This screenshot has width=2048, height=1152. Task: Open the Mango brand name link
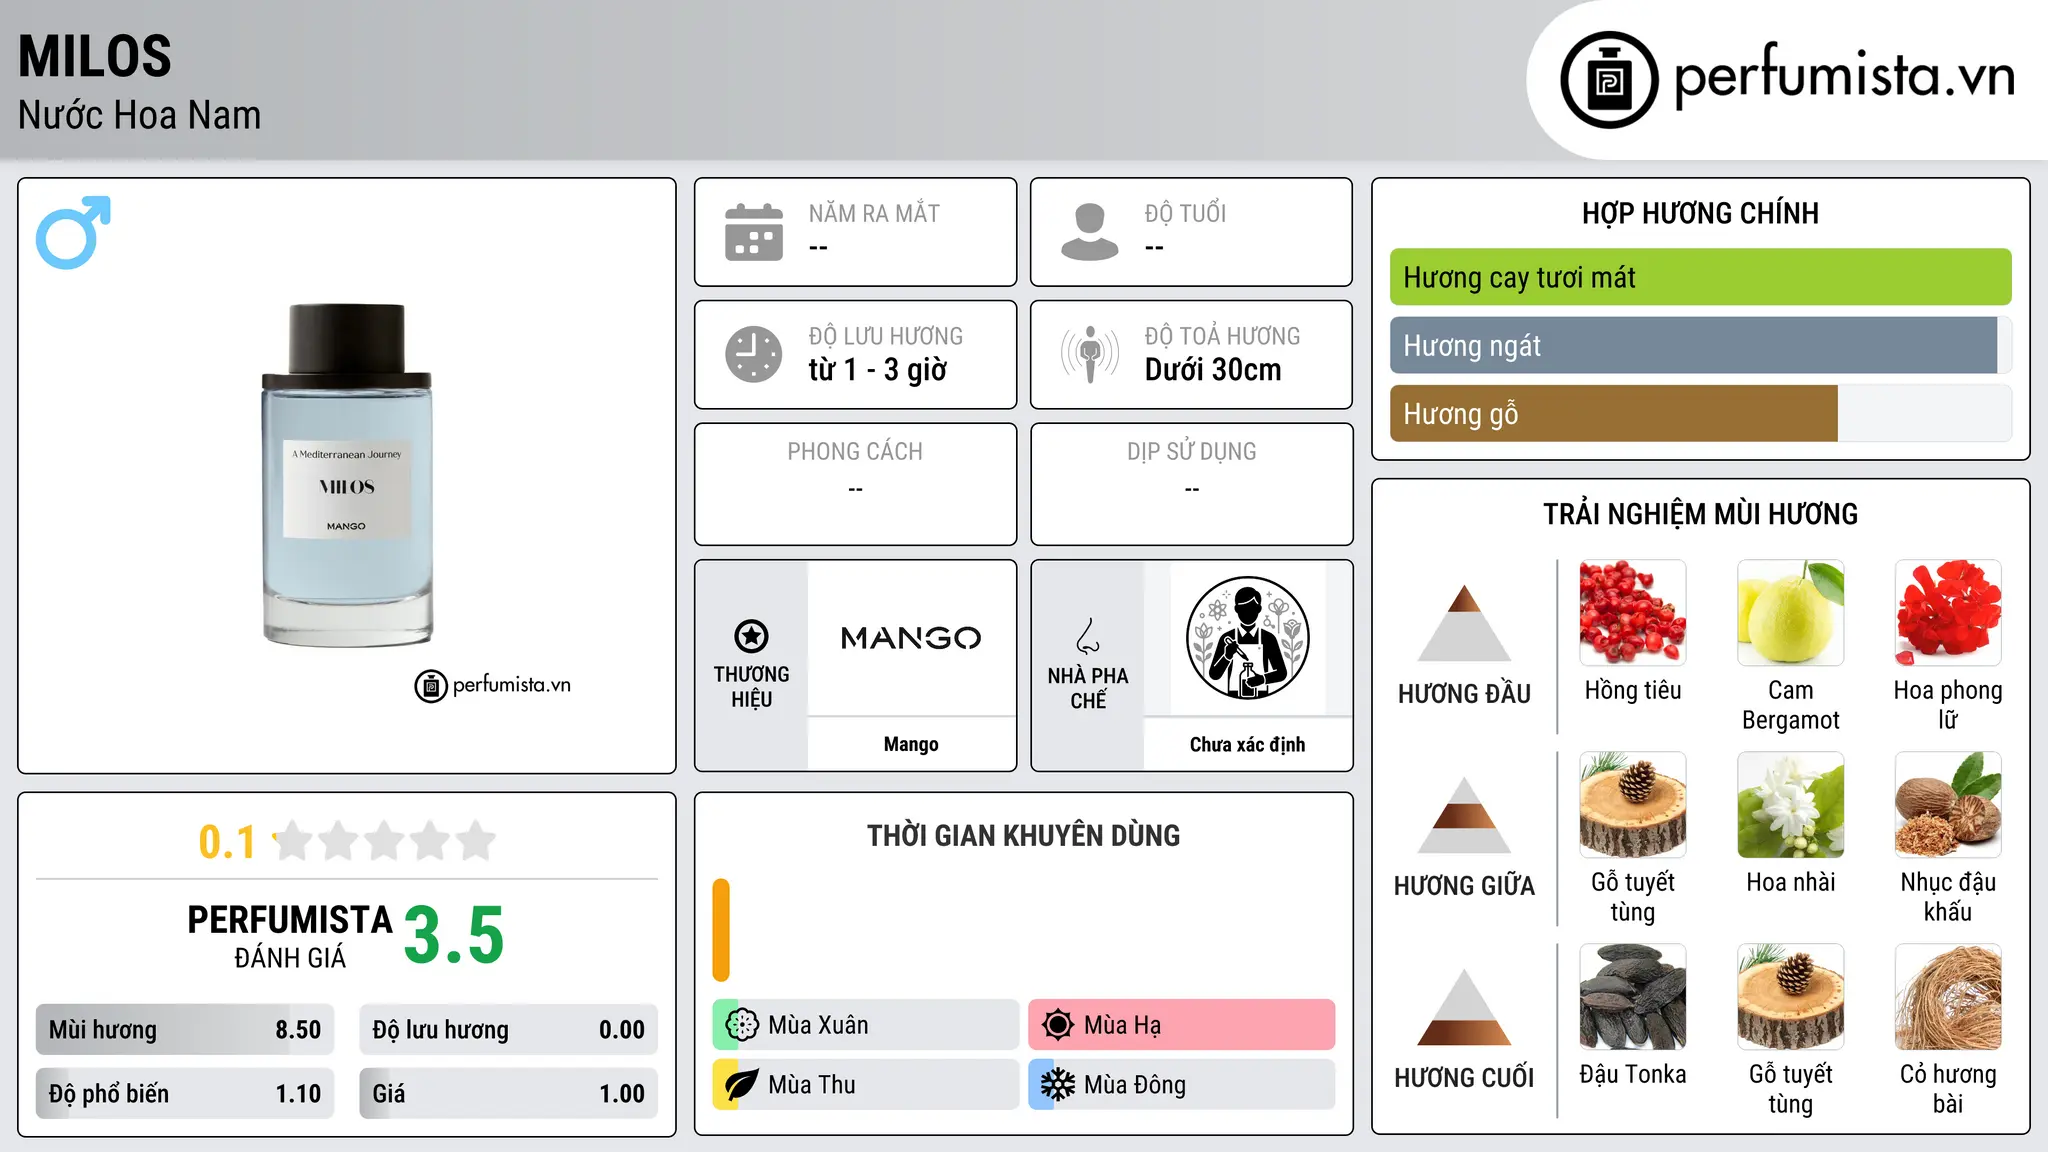pyautogui.click(x=911, y=744)
